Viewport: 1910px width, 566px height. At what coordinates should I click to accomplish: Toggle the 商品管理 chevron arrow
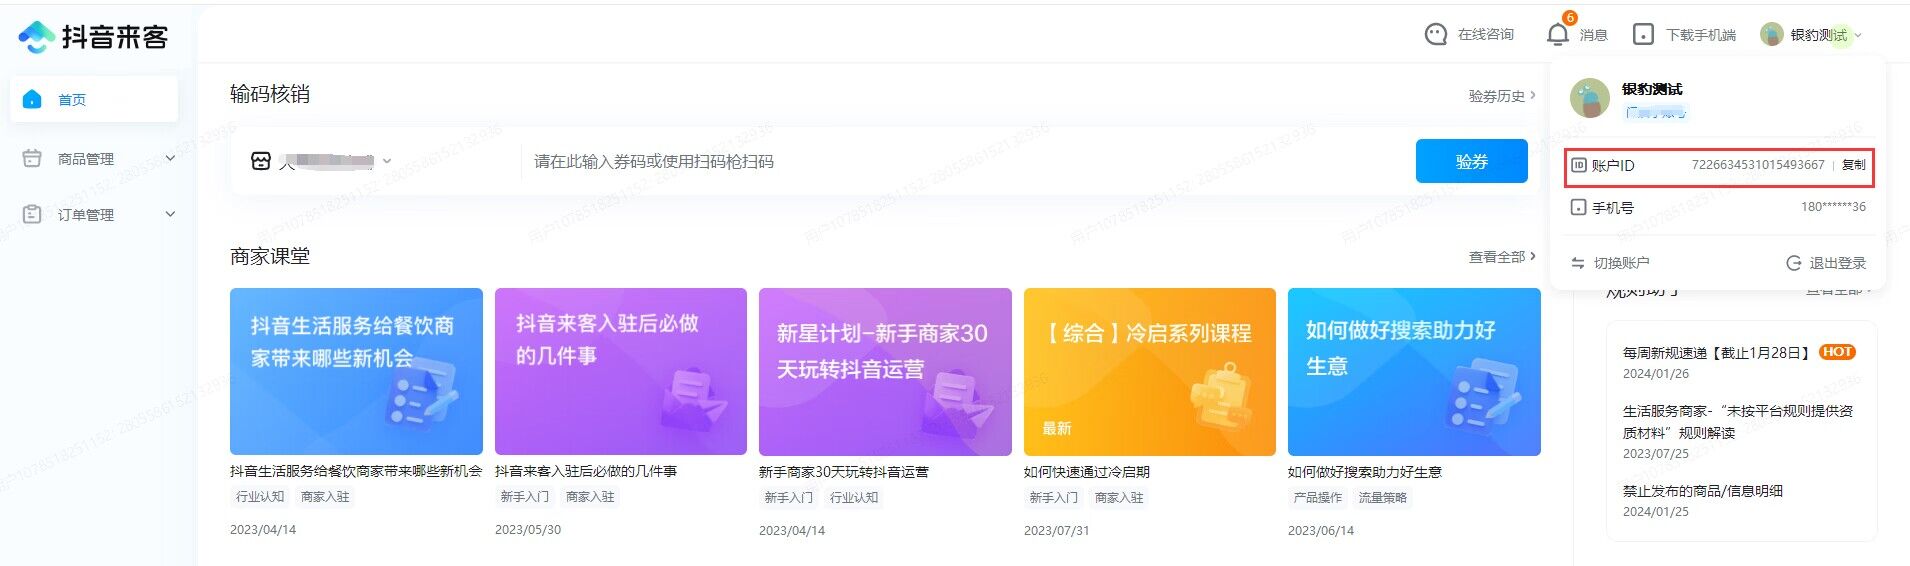(x=170, y=158)
